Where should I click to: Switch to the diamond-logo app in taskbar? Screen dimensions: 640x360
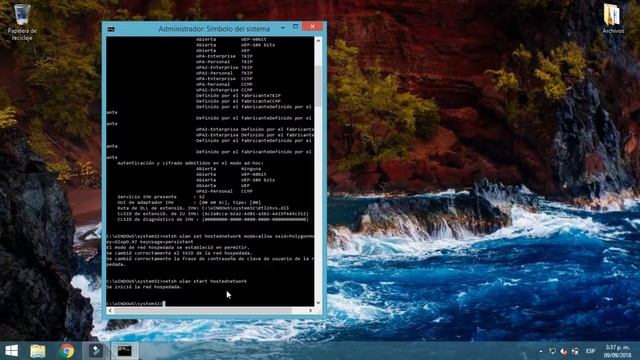[96, 351]
